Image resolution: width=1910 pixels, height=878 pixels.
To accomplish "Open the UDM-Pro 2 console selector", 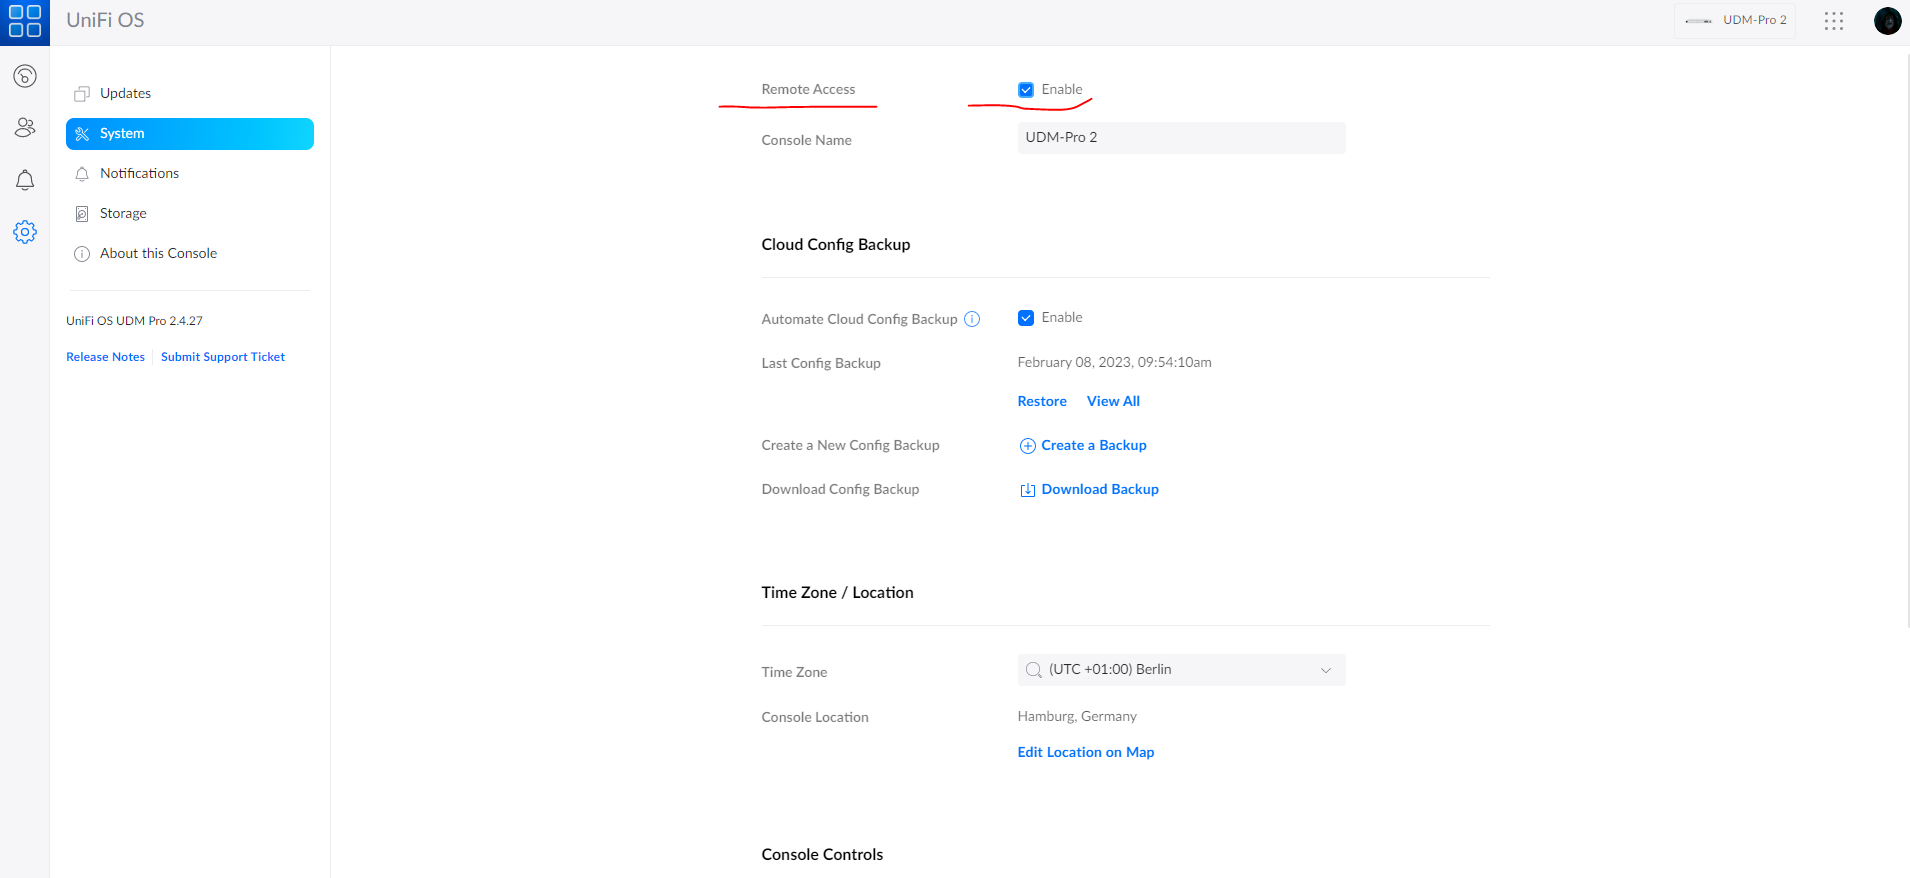I will (x=1735, y=21).
